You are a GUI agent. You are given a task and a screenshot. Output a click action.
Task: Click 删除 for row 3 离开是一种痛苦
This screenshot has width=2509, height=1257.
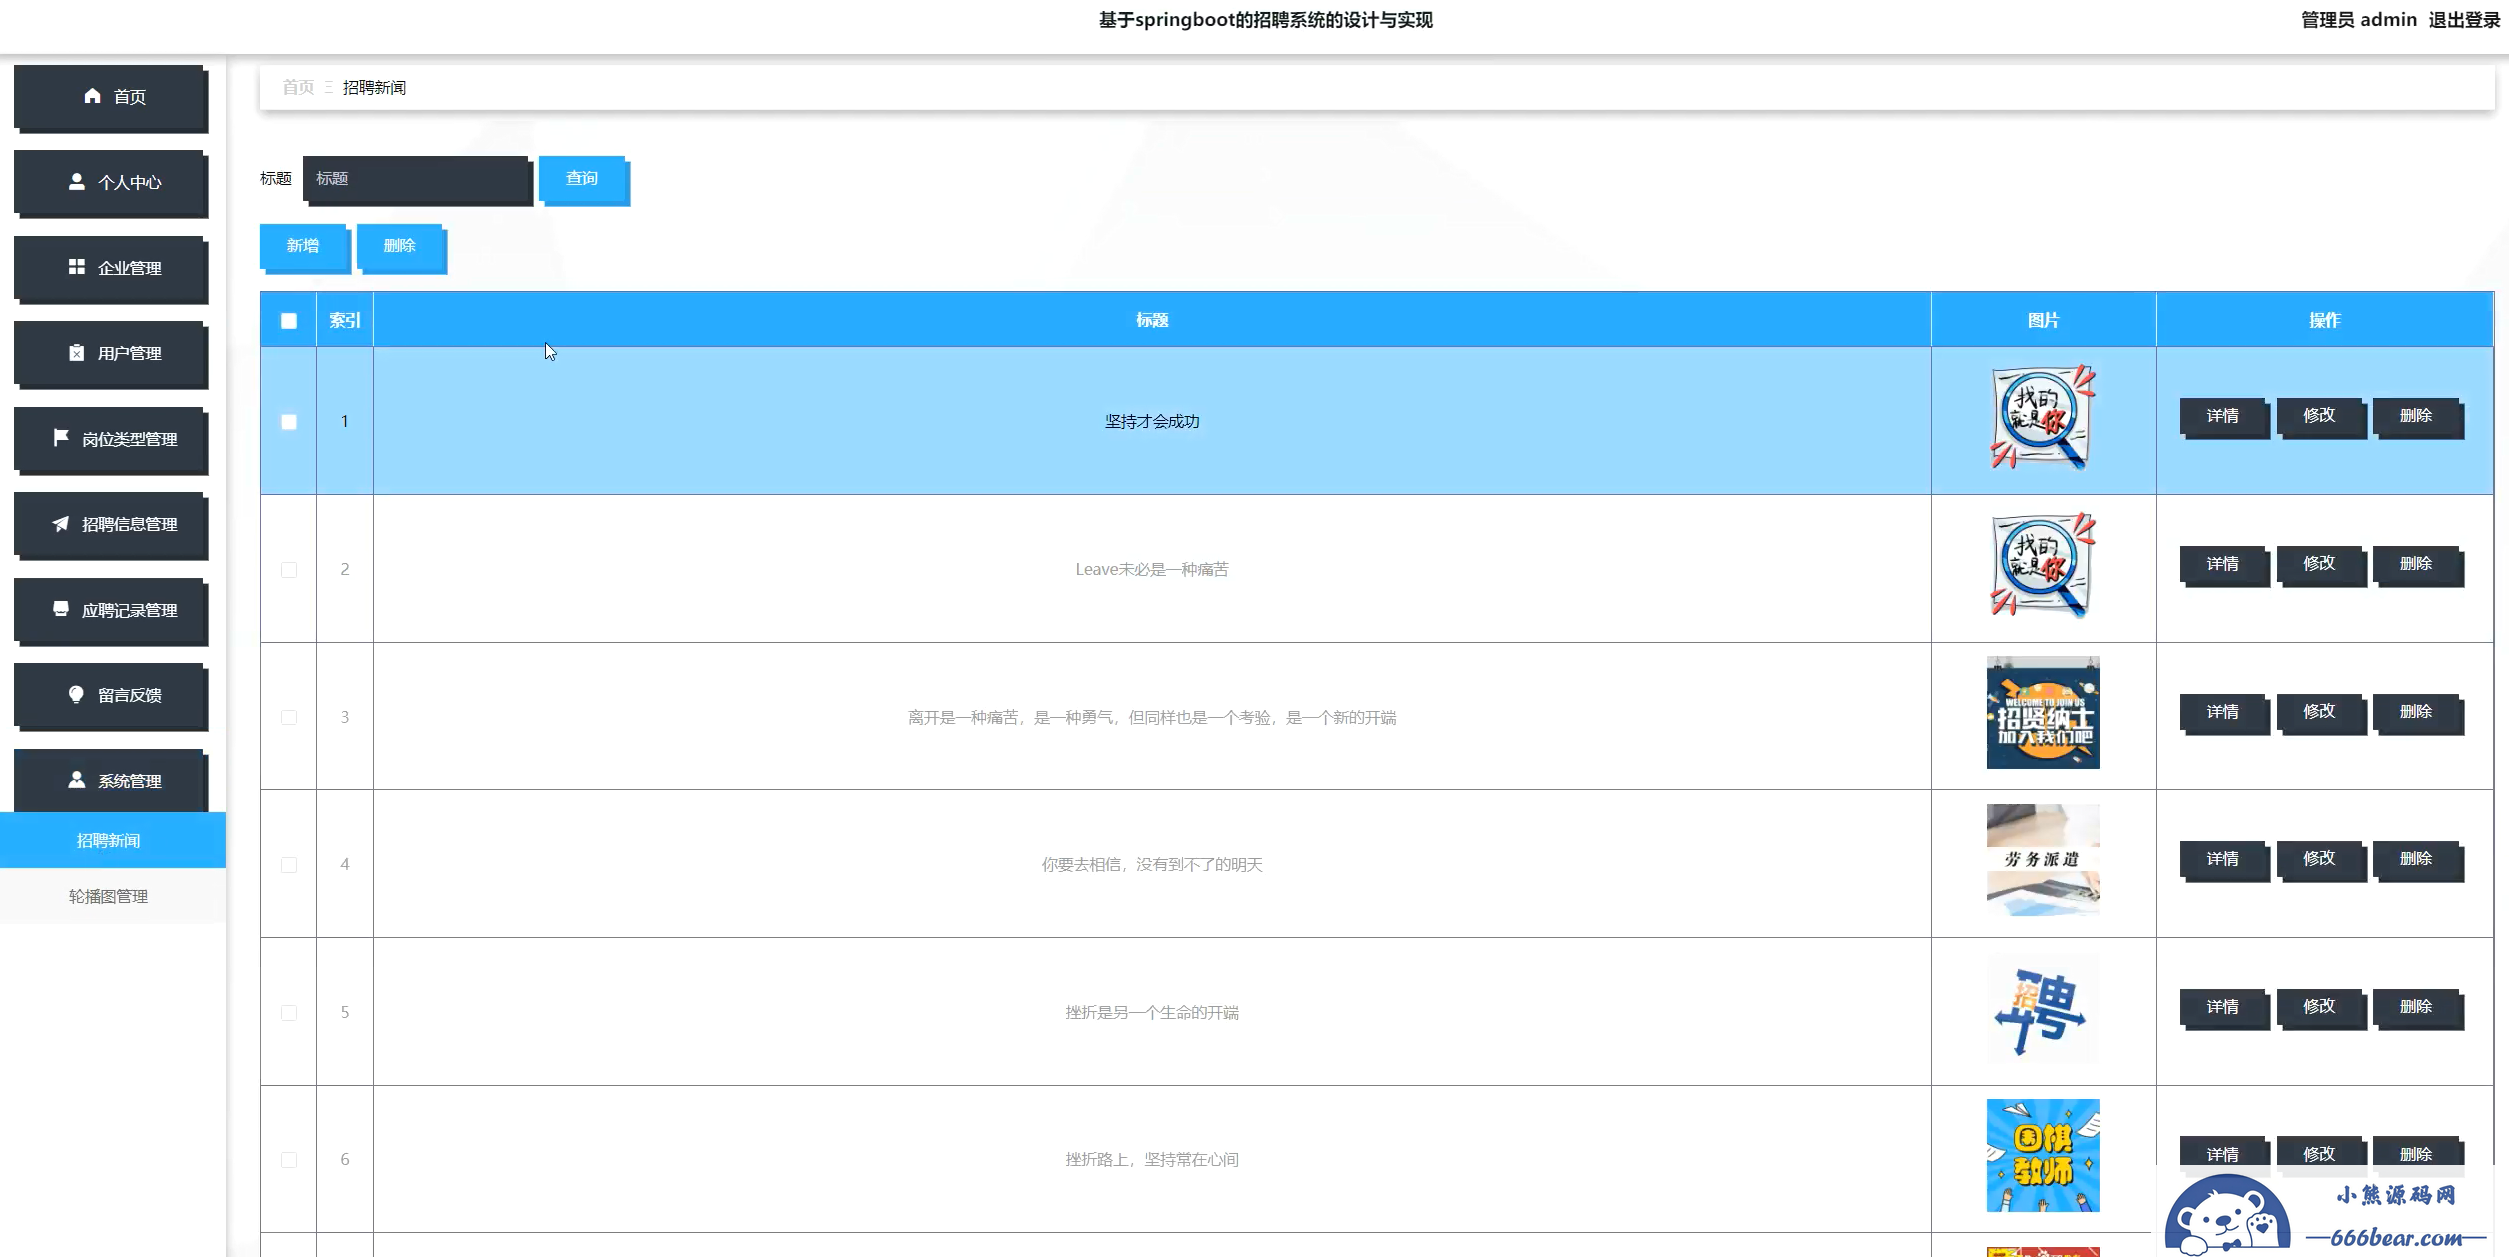2417,713
